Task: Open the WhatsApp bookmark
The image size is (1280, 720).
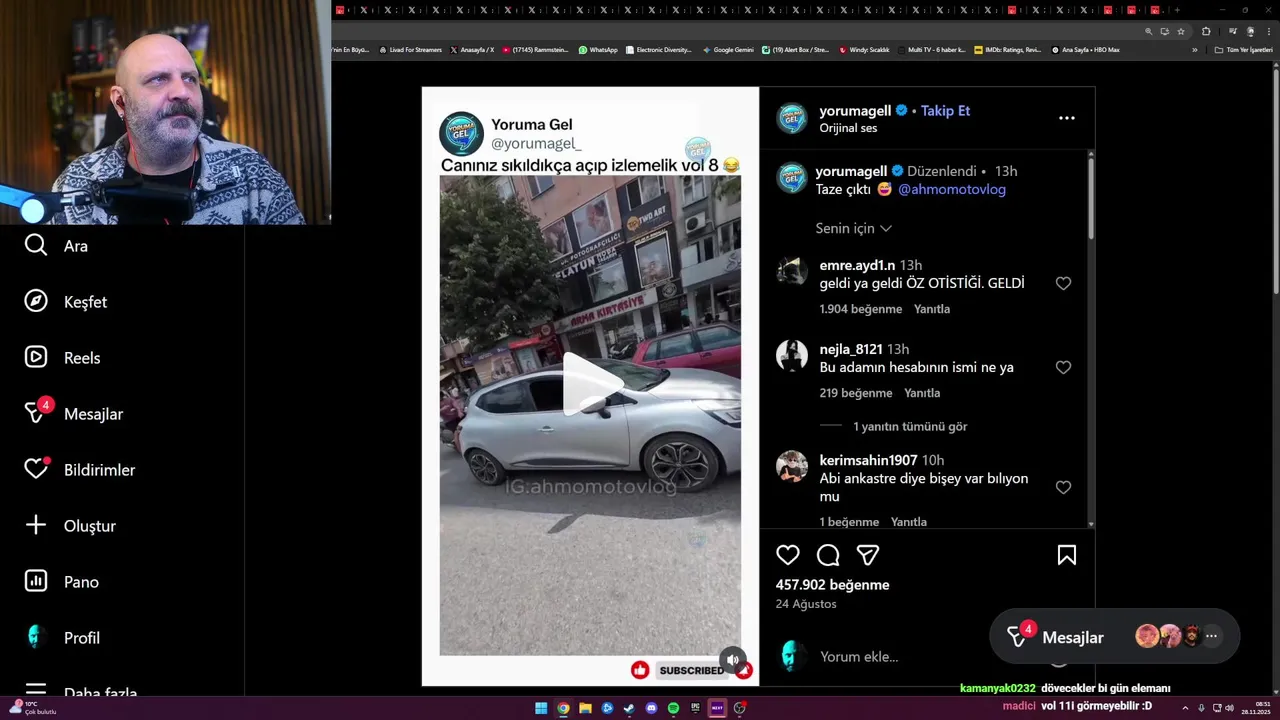Action: tap(598, 49)
